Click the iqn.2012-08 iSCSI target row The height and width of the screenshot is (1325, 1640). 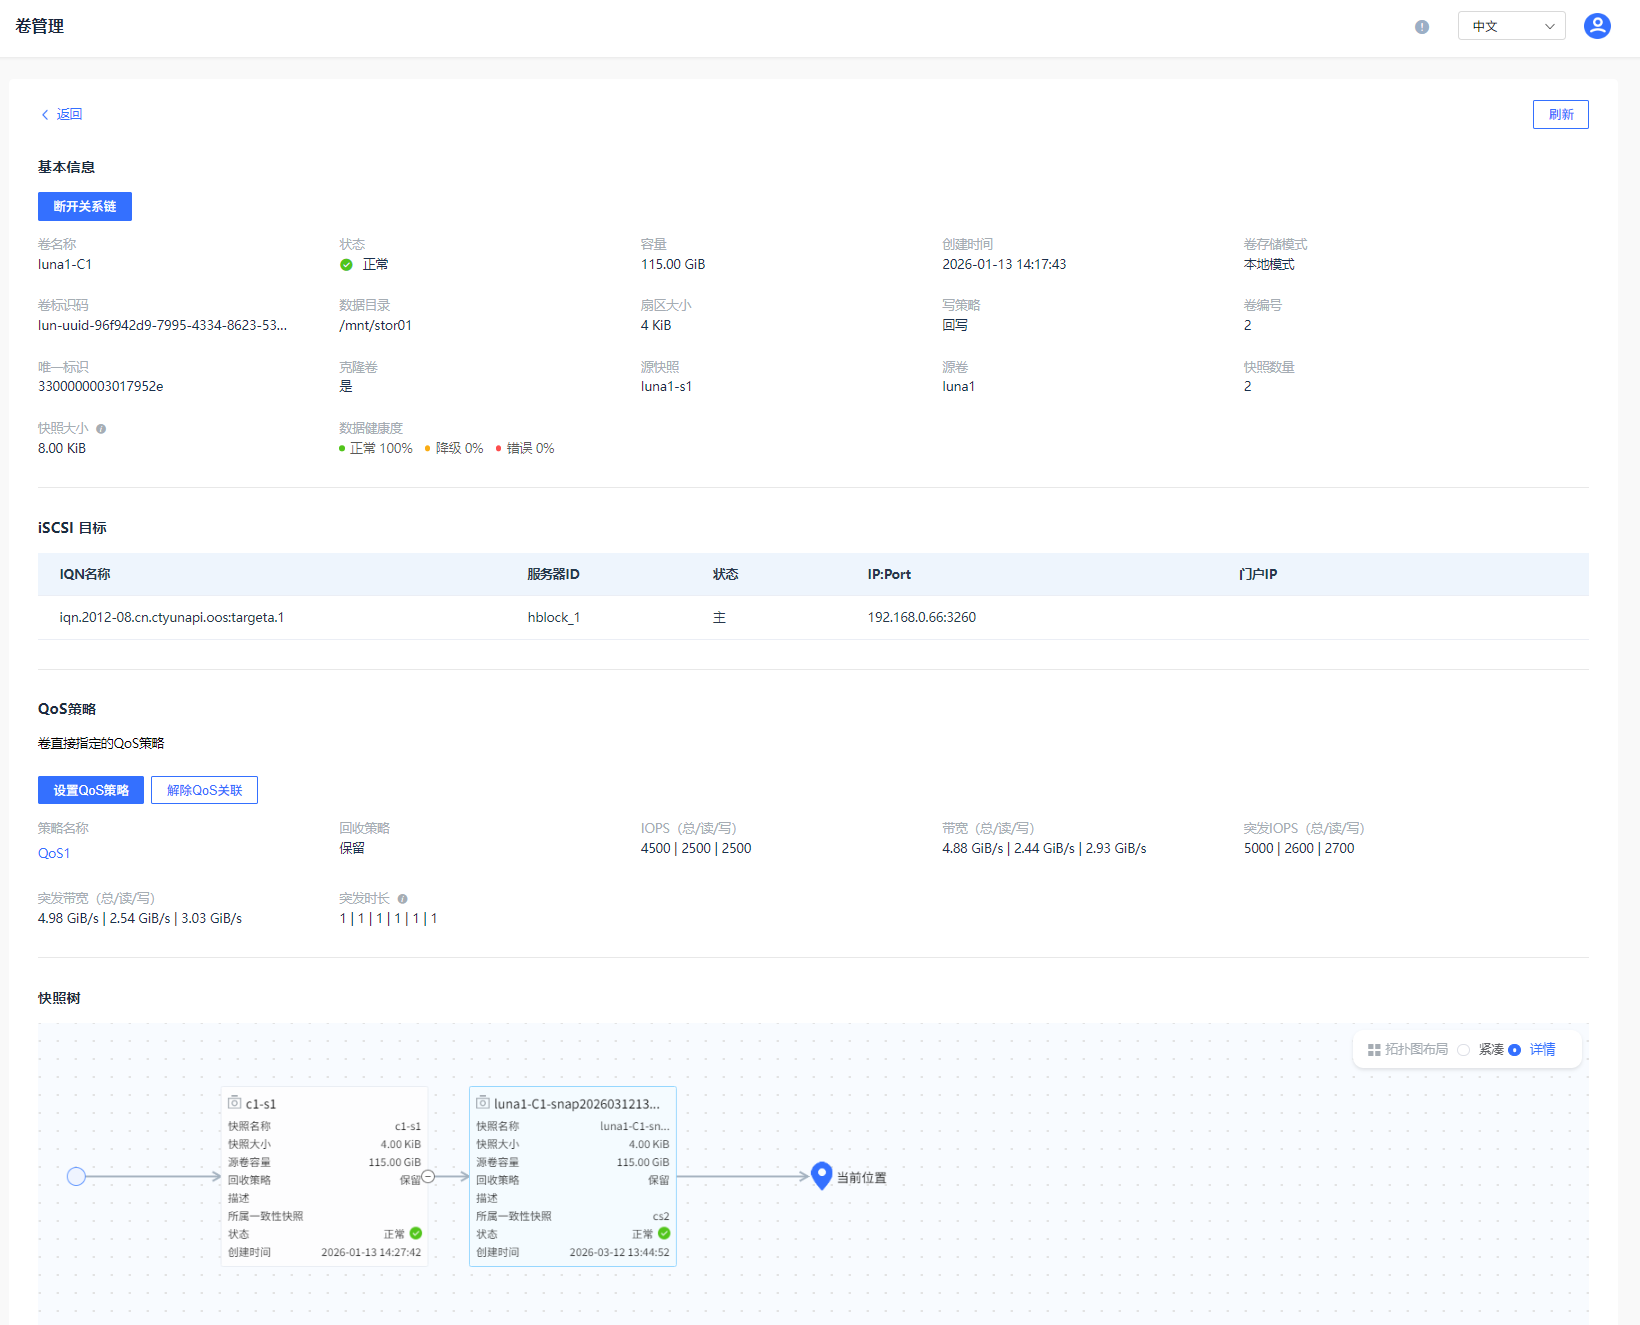171,618
